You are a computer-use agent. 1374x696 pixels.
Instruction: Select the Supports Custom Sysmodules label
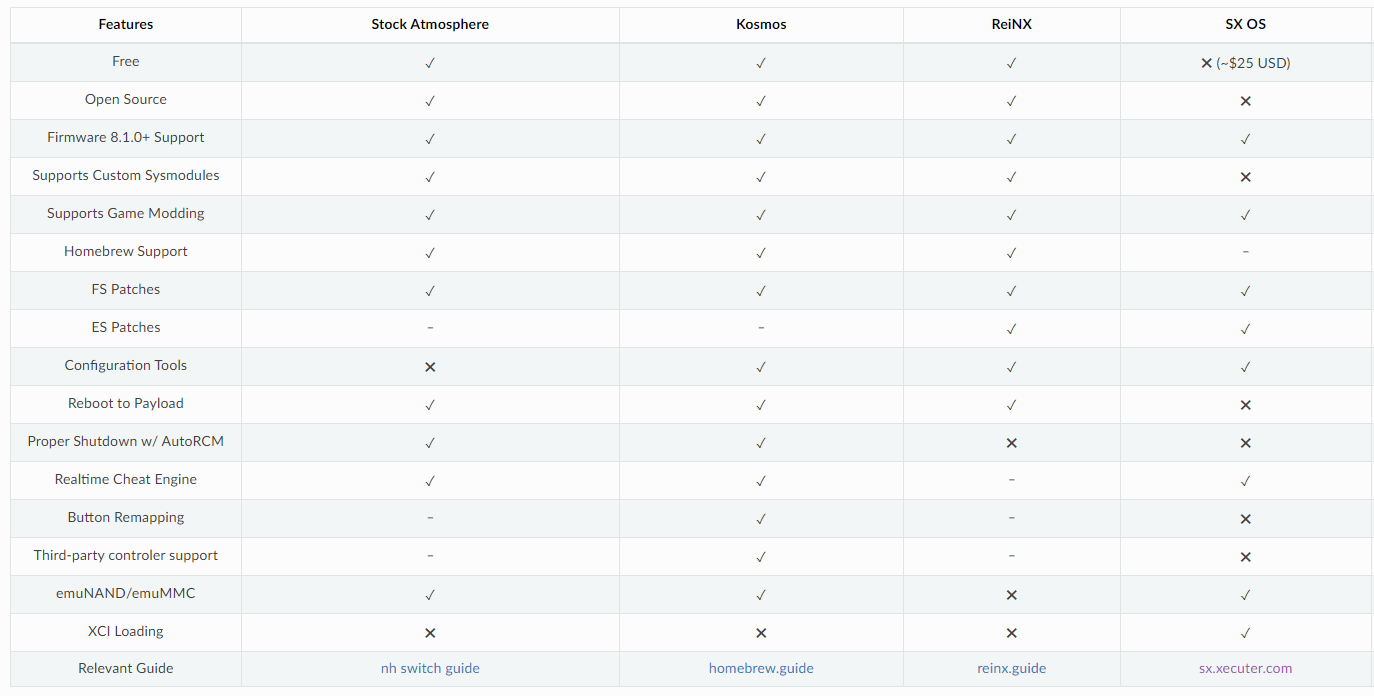[x=126, y=175]
